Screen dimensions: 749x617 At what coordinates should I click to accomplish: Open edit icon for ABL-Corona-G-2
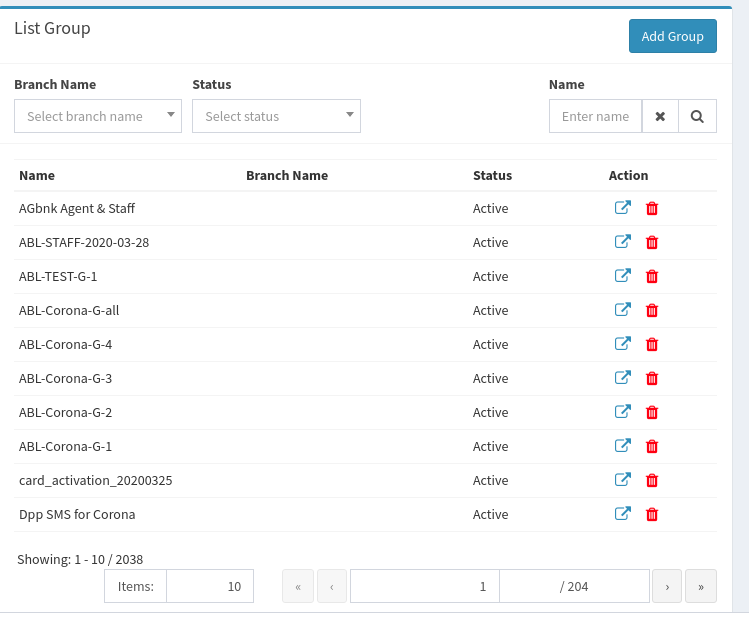[622, 412]
